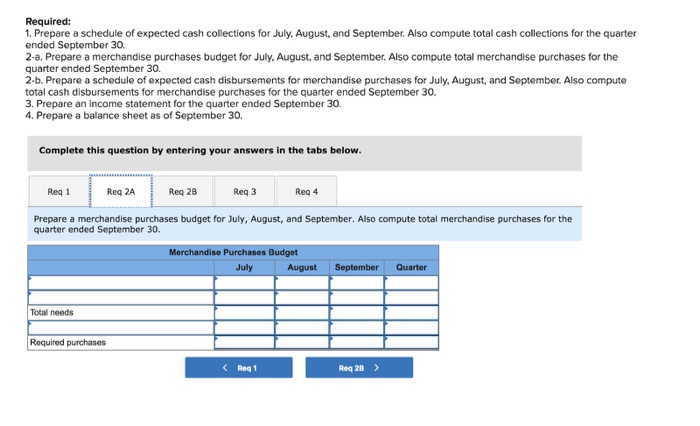The width and height of the screenshot is (700, 426).
Task: Click the September Total needs cell
Action: tap(357, 313)
